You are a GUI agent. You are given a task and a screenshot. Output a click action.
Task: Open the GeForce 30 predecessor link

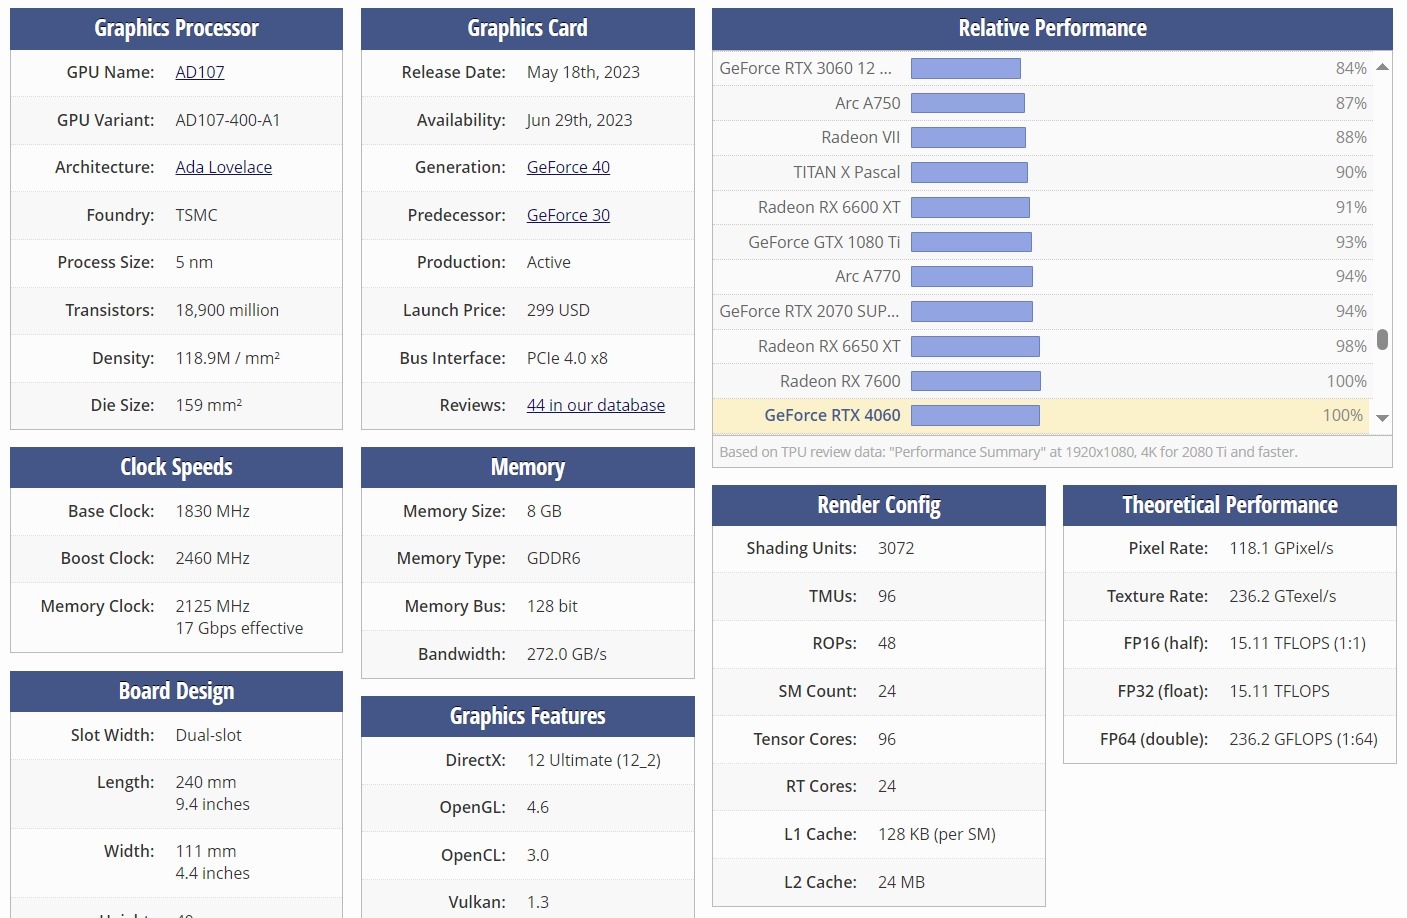pos(568,215)
